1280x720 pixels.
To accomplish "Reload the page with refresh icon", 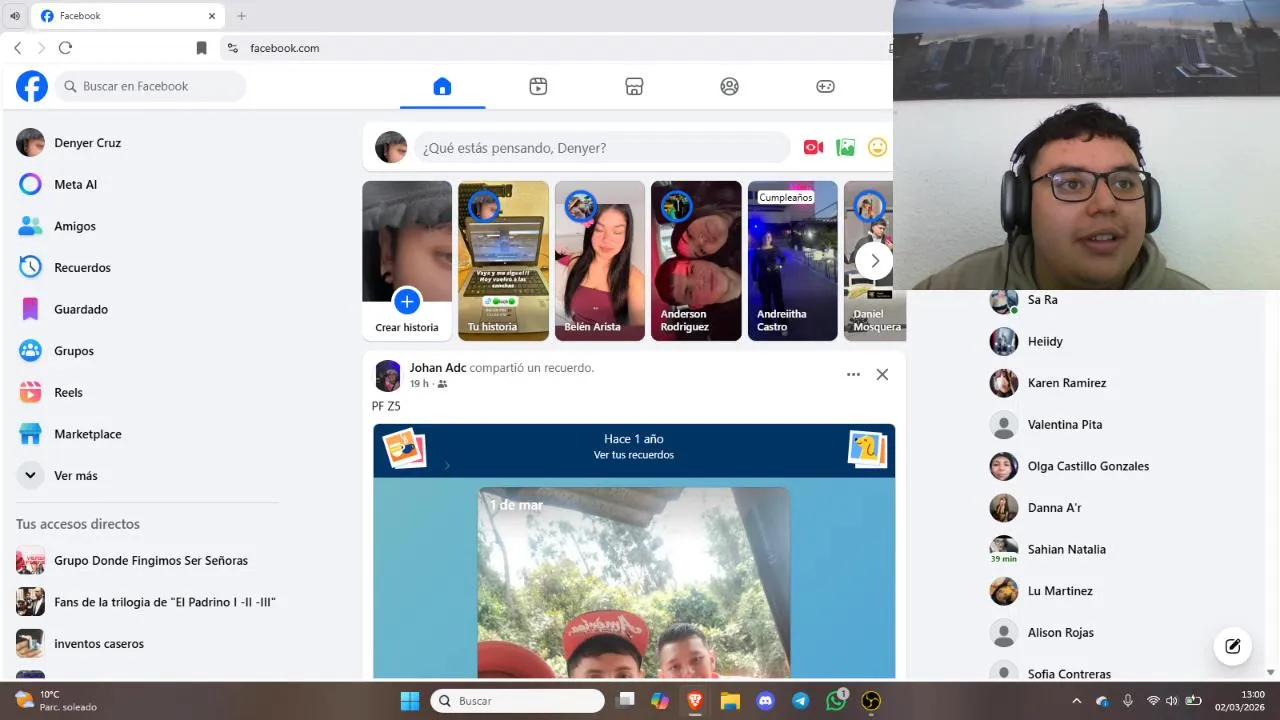I will point(65,48).
